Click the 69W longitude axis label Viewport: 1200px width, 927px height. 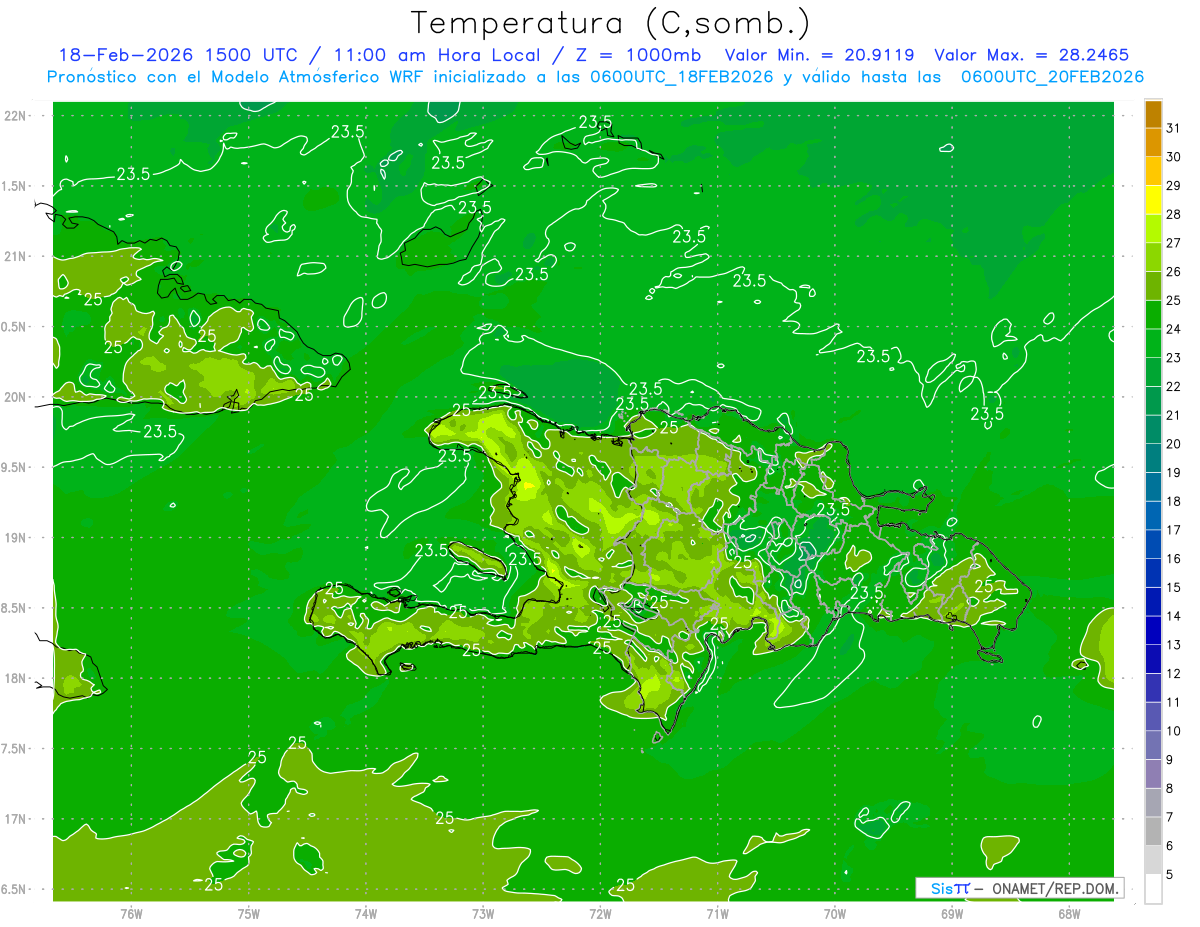[952, 913]
